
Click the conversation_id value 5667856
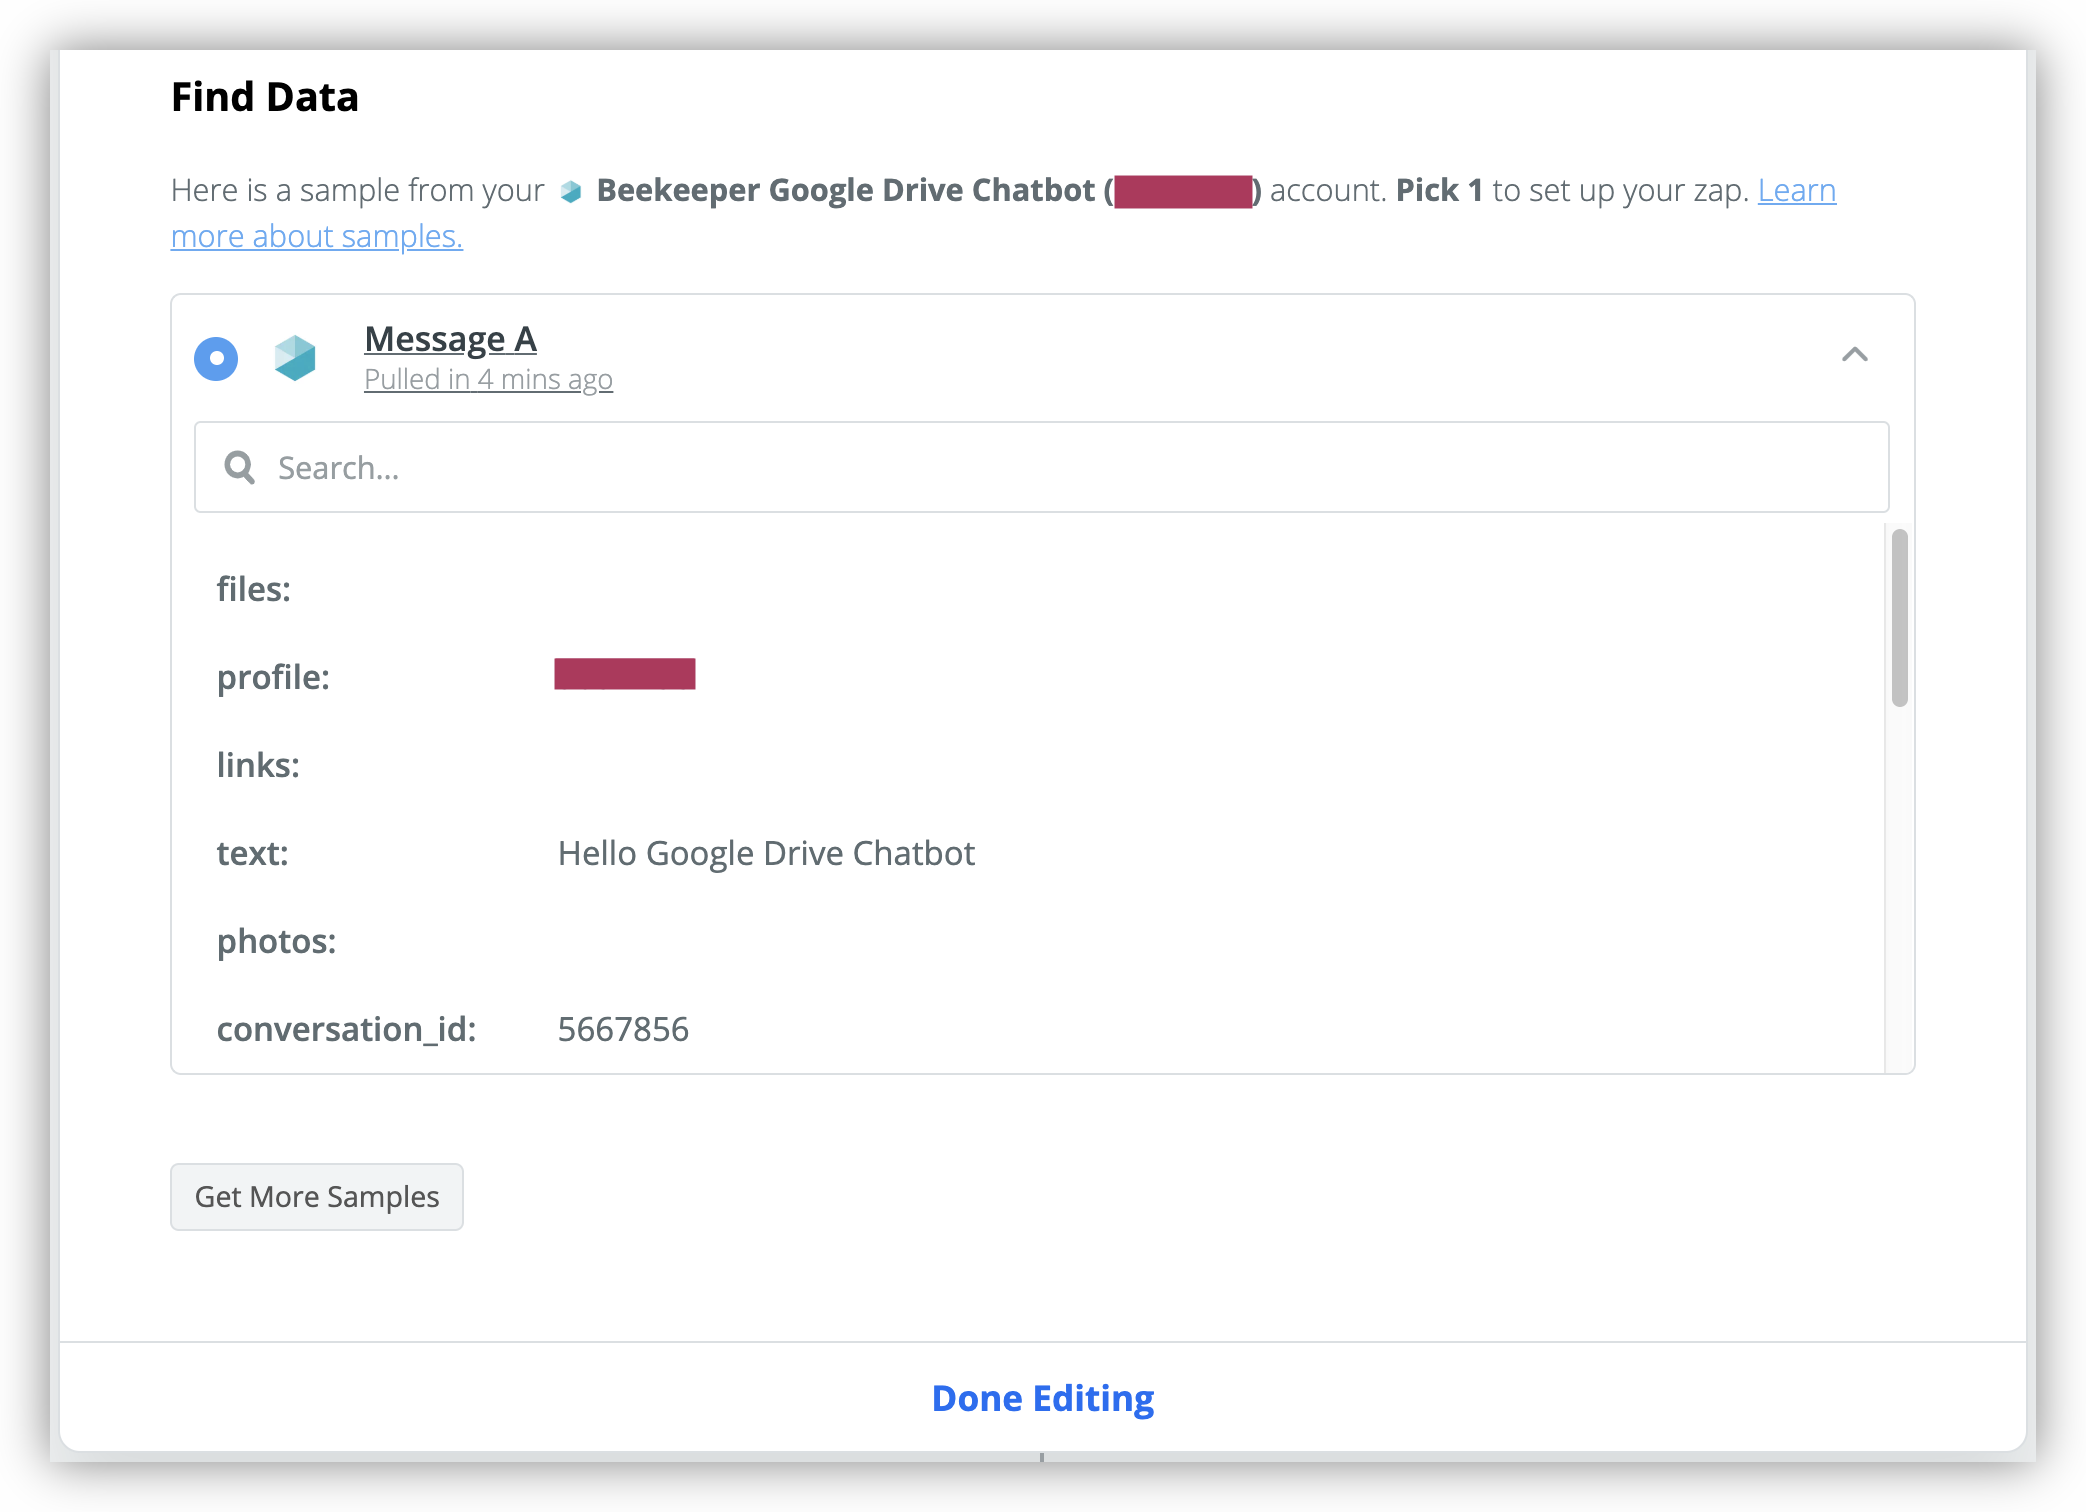click(x=623, y=1029)
